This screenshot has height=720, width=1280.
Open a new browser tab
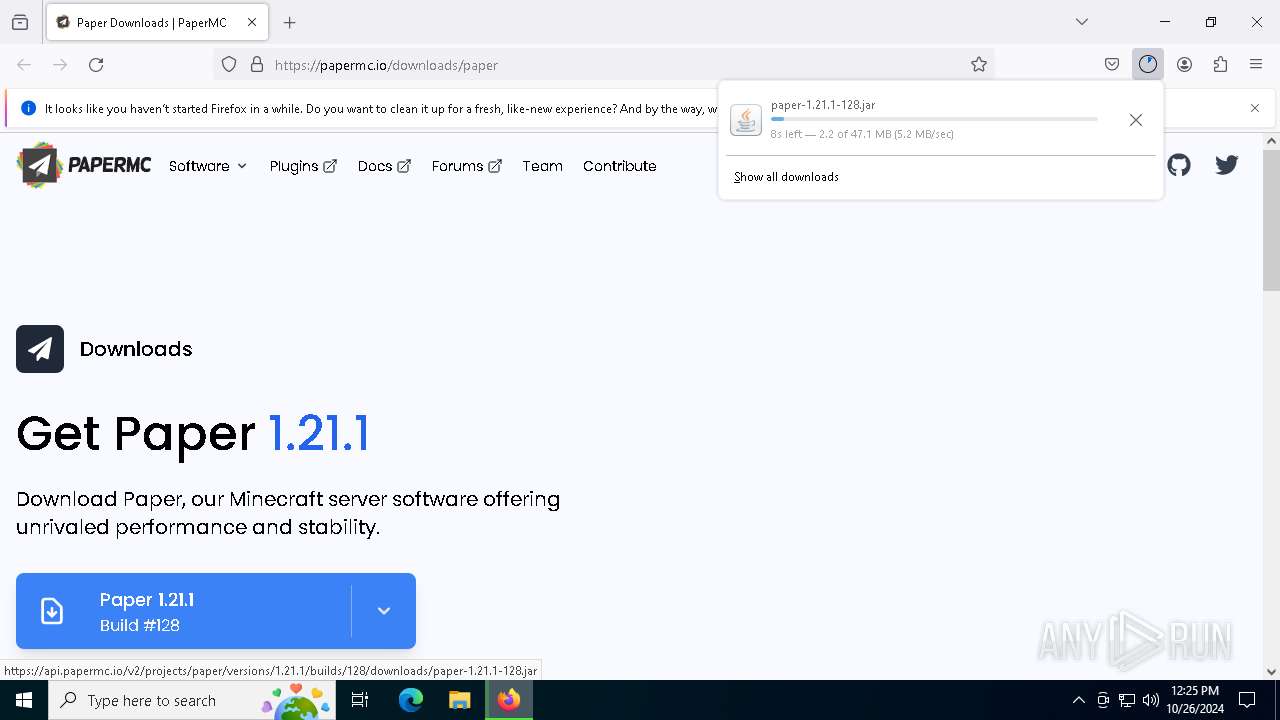click(290, 22)
